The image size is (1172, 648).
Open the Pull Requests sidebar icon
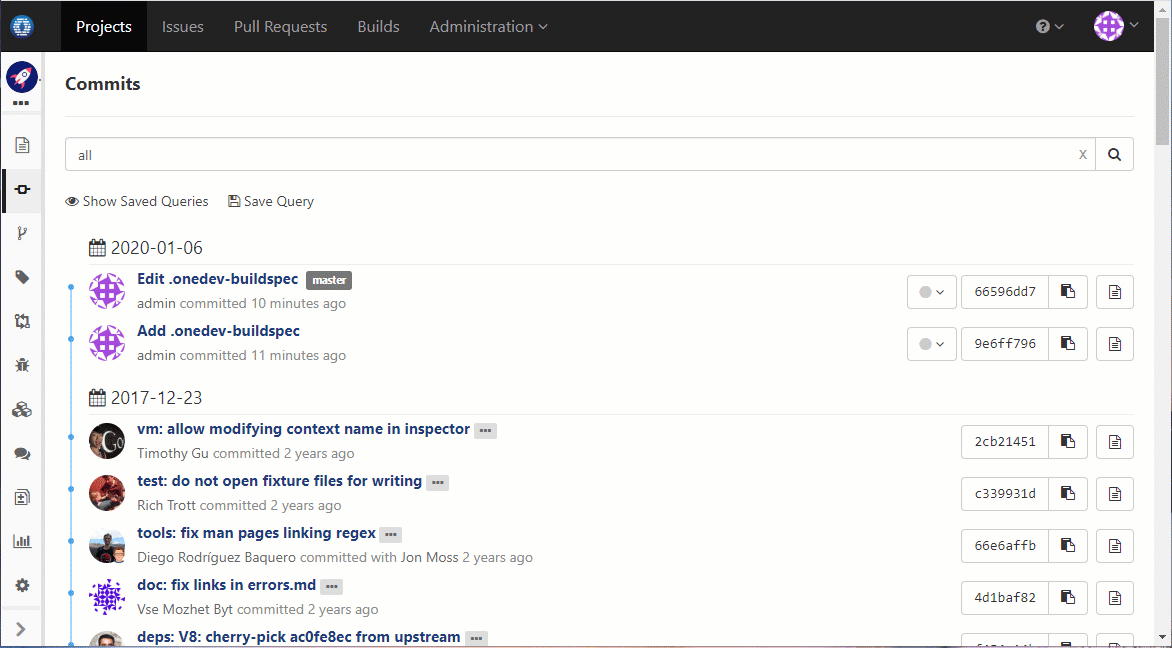(22, 321)
